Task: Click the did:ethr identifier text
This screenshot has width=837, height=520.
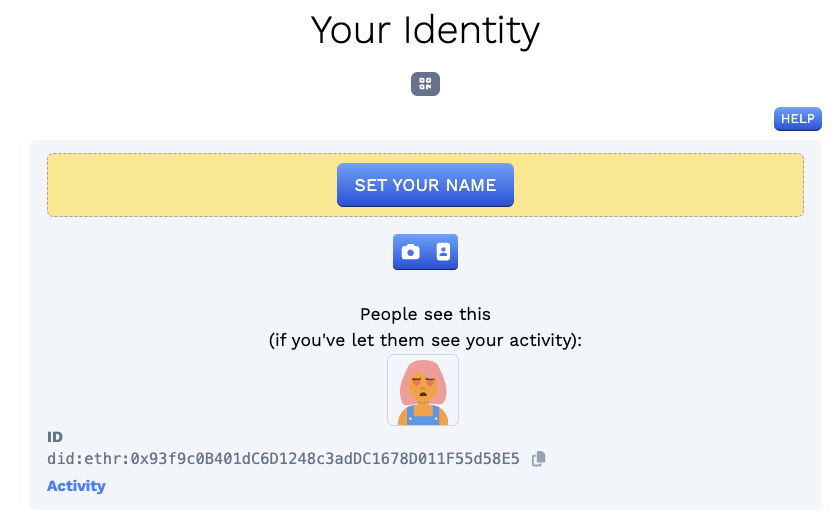Action: (x=283, y=459)
